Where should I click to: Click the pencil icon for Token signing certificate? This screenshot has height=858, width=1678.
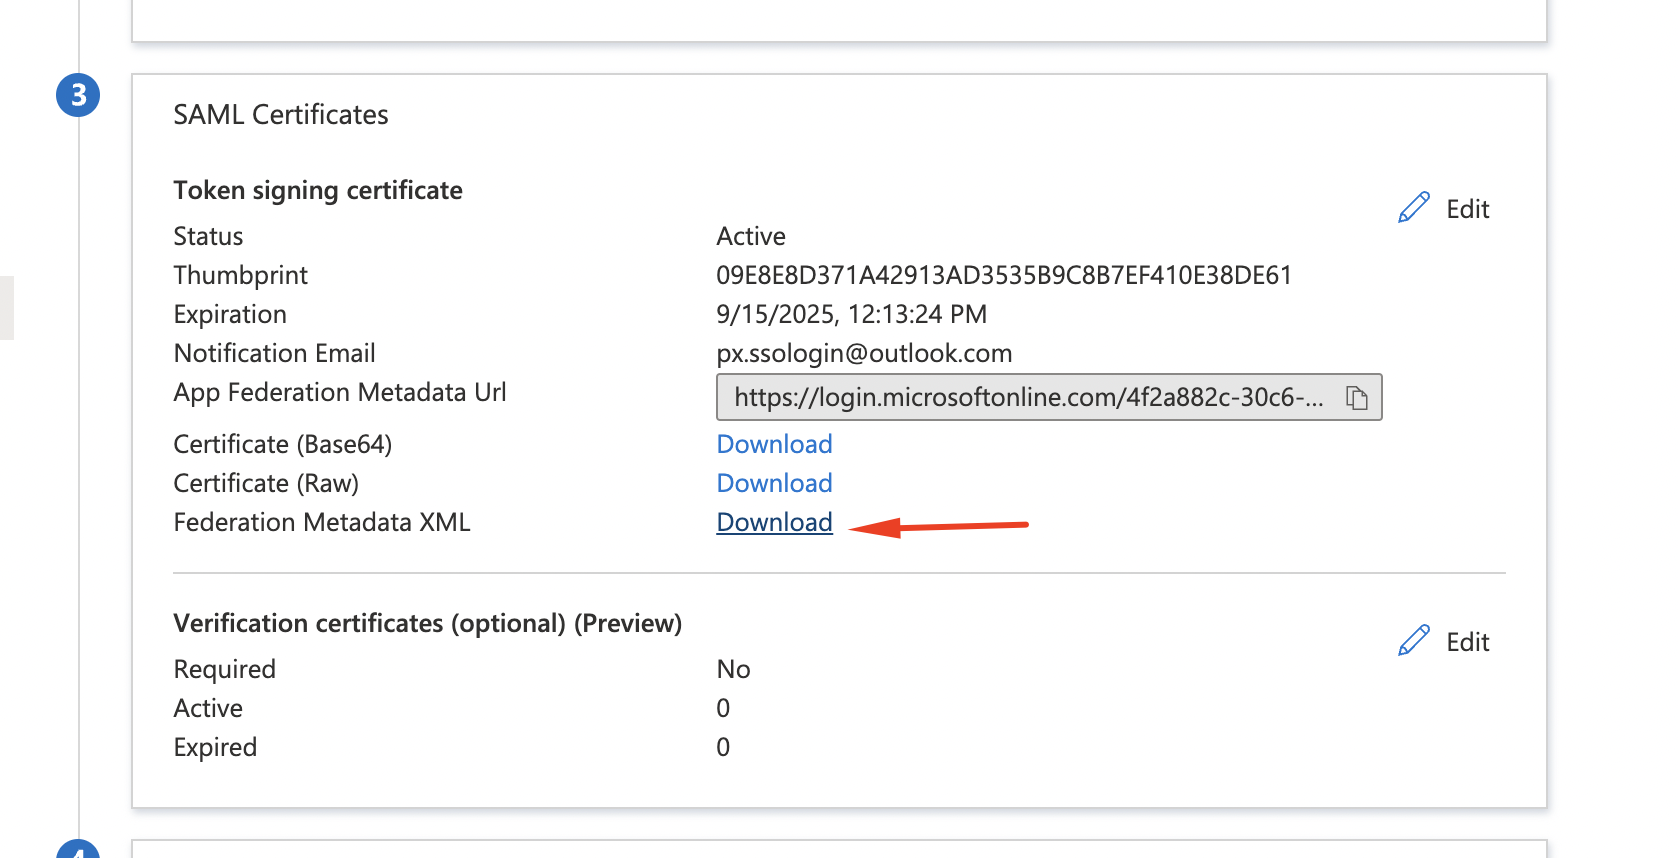tap(1414, 208)
